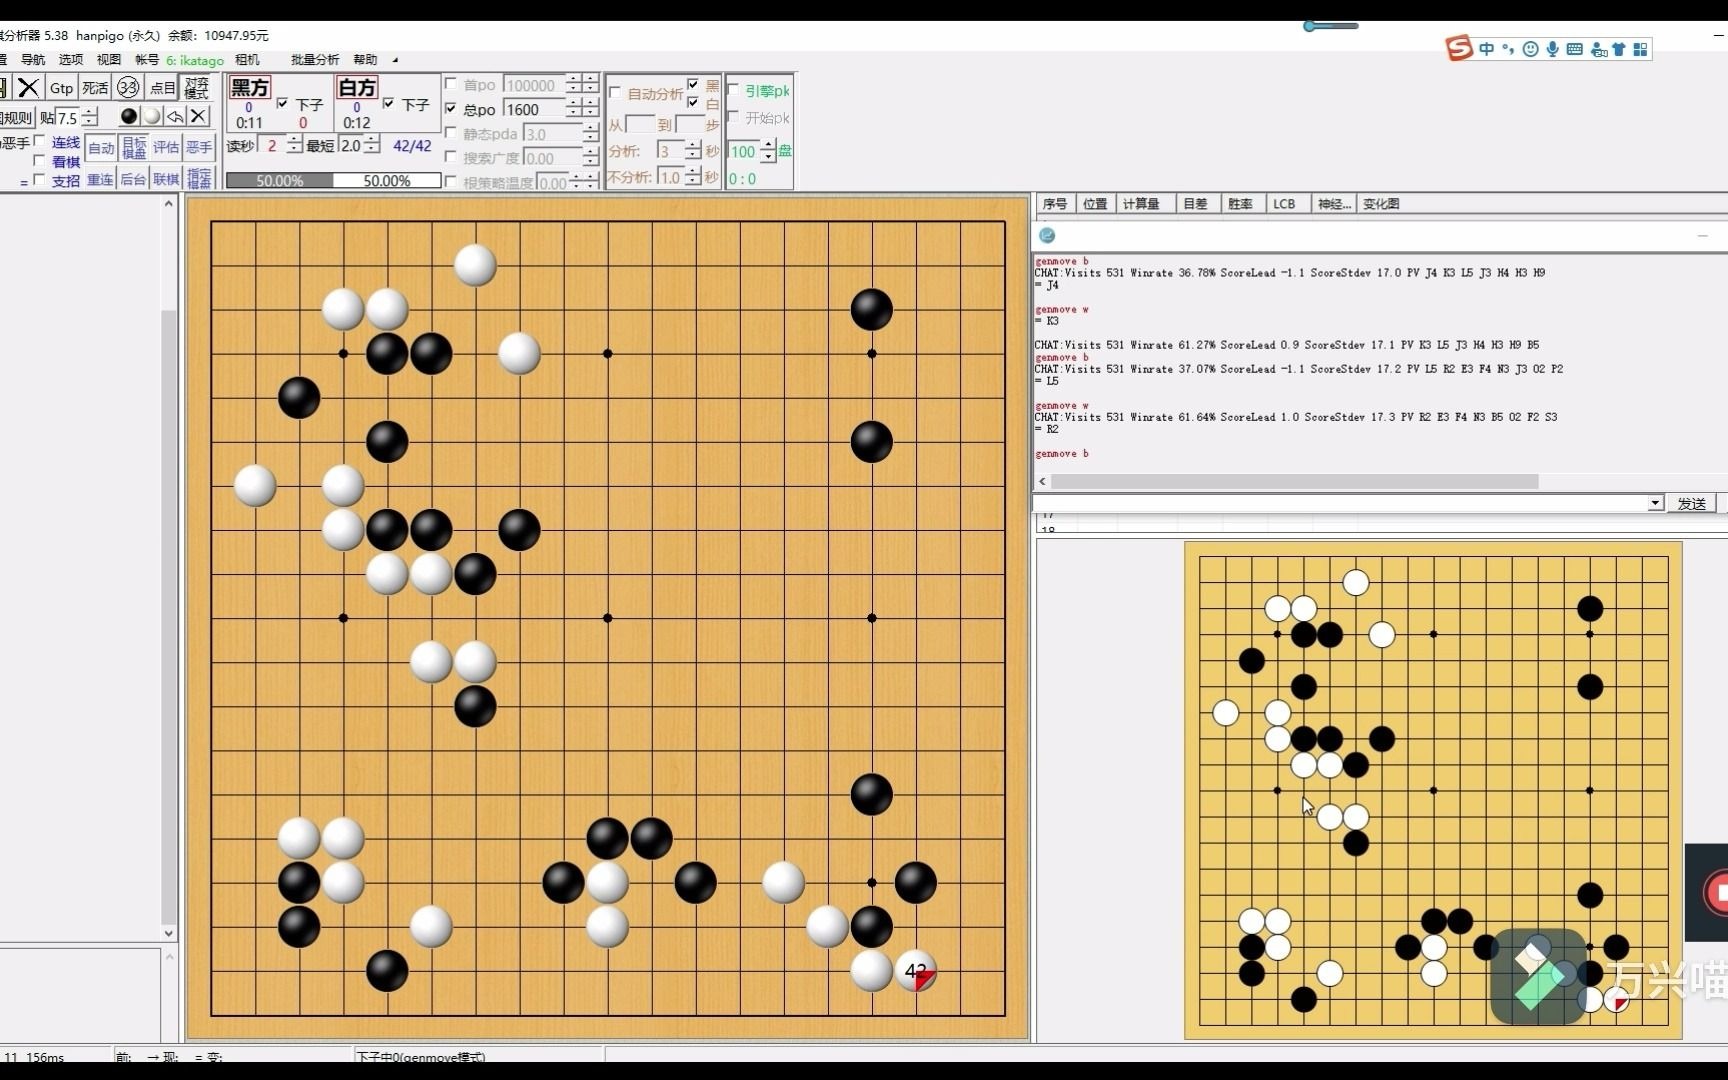Viewport: 1728px width, 1080px height.
Task: Click the 死活 life-and-death analysis icon
Action: click(x=95, y=88)
